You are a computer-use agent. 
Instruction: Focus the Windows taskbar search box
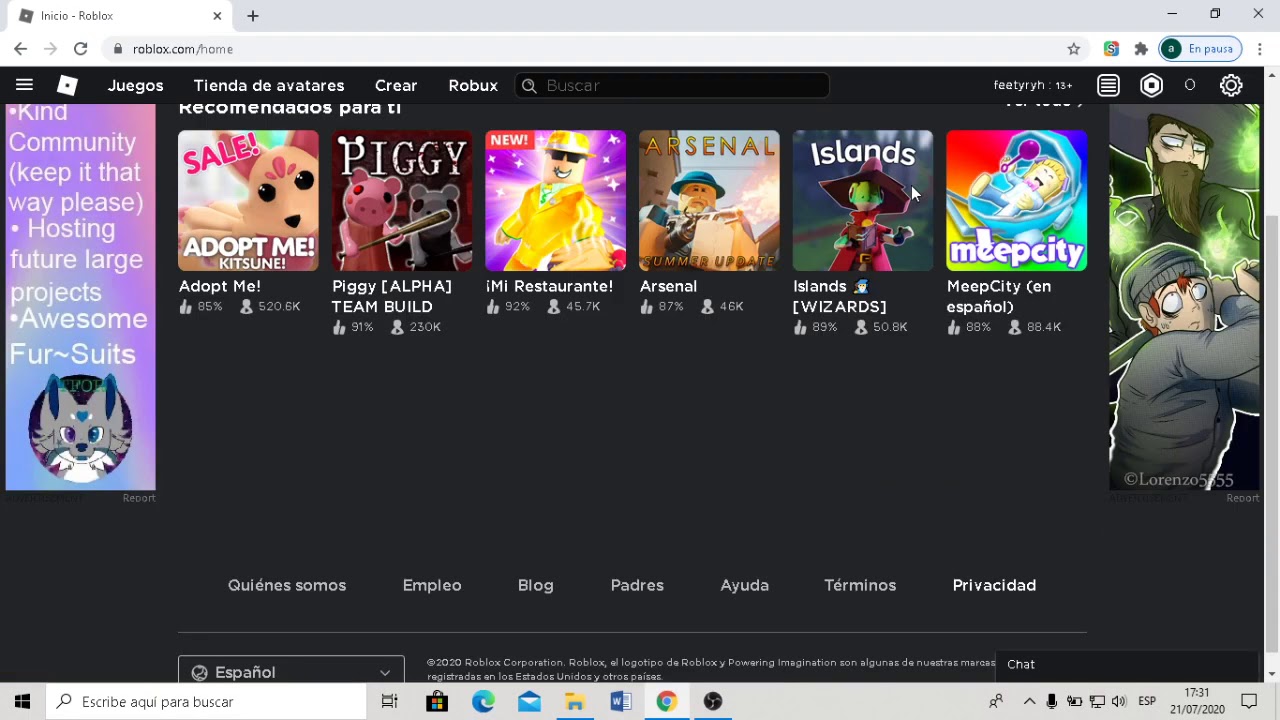coord(206,701)
